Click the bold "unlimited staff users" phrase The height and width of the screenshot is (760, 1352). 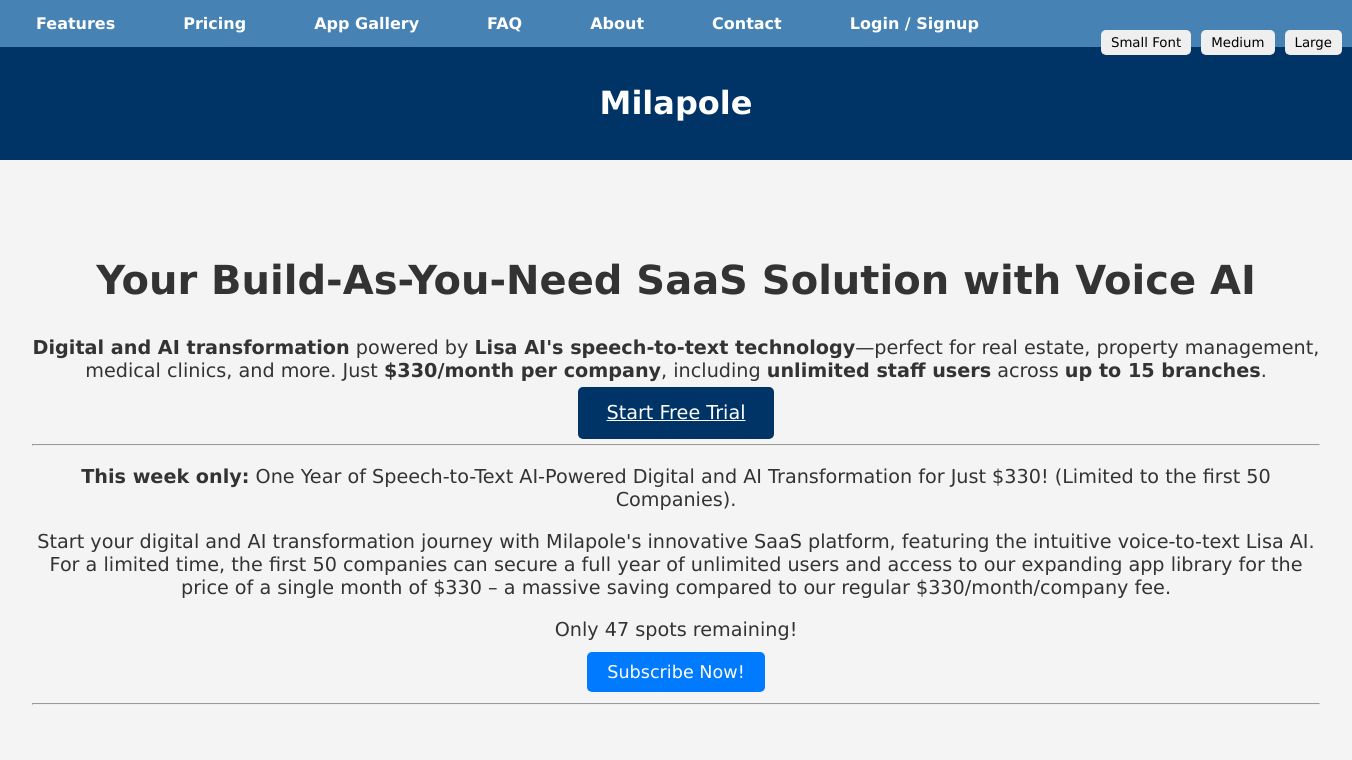[878, 370]
